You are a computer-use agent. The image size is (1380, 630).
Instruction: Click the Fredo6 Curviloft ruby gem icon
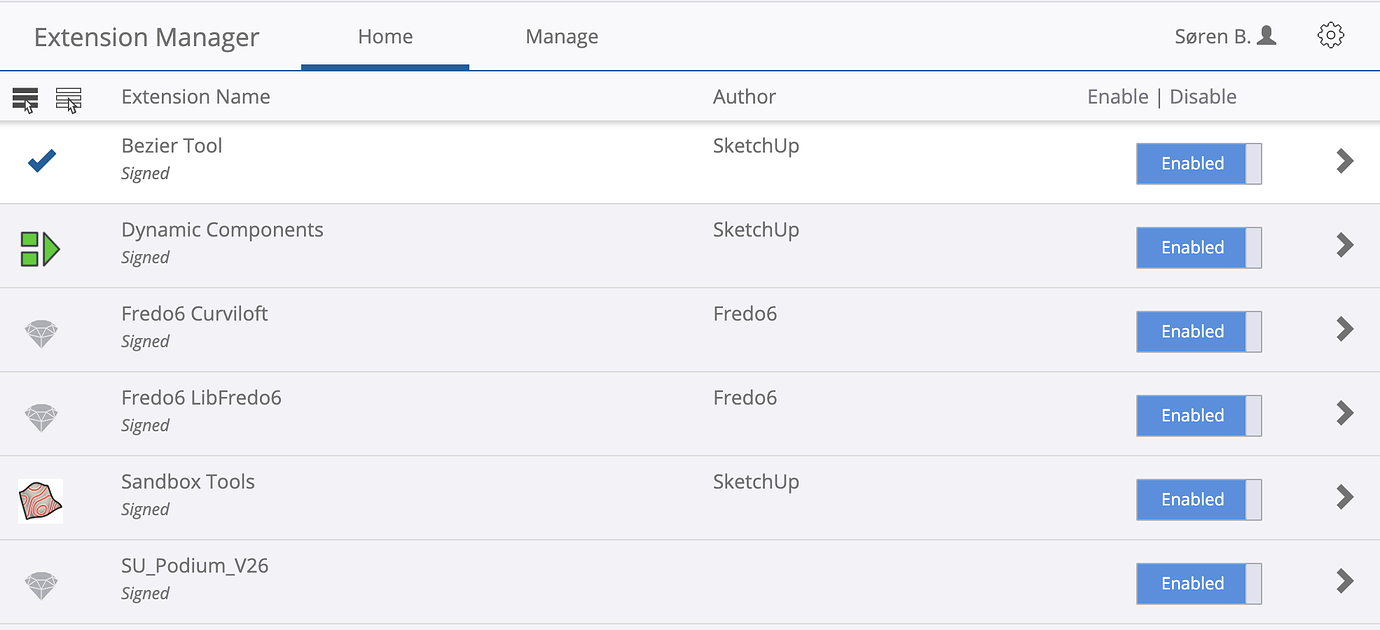(41, 333)
